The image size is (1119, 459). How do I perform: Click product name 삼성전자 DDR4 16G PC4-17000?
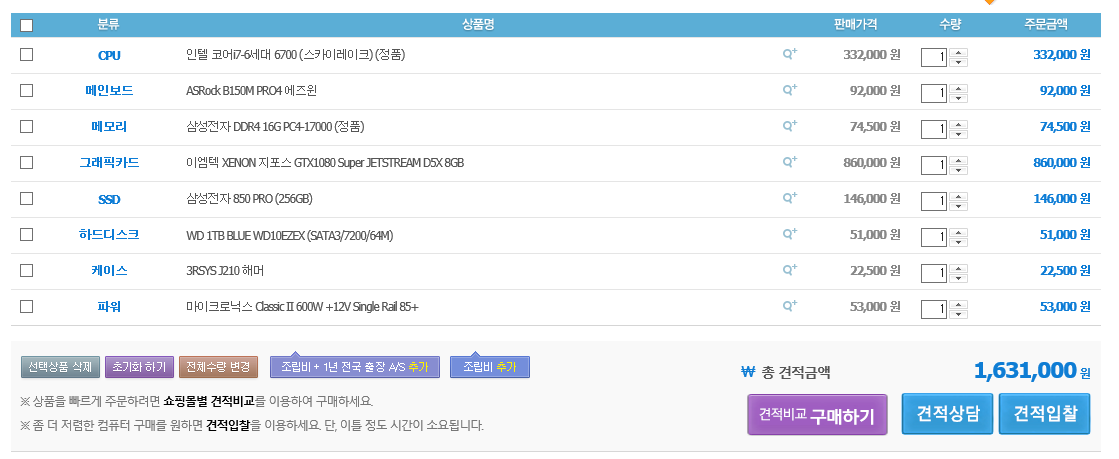pyautogui.click(x=275, y=126)
